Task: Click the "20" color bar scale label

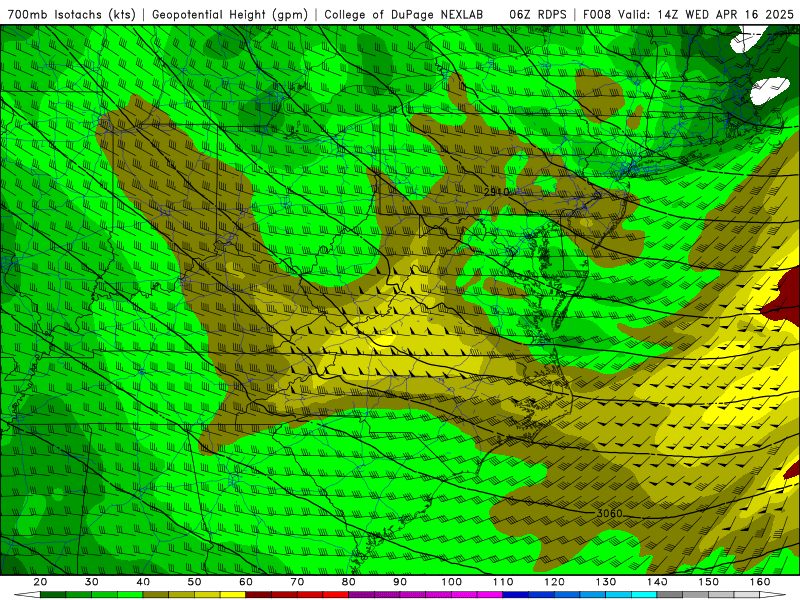Action: tap(40, 582)
